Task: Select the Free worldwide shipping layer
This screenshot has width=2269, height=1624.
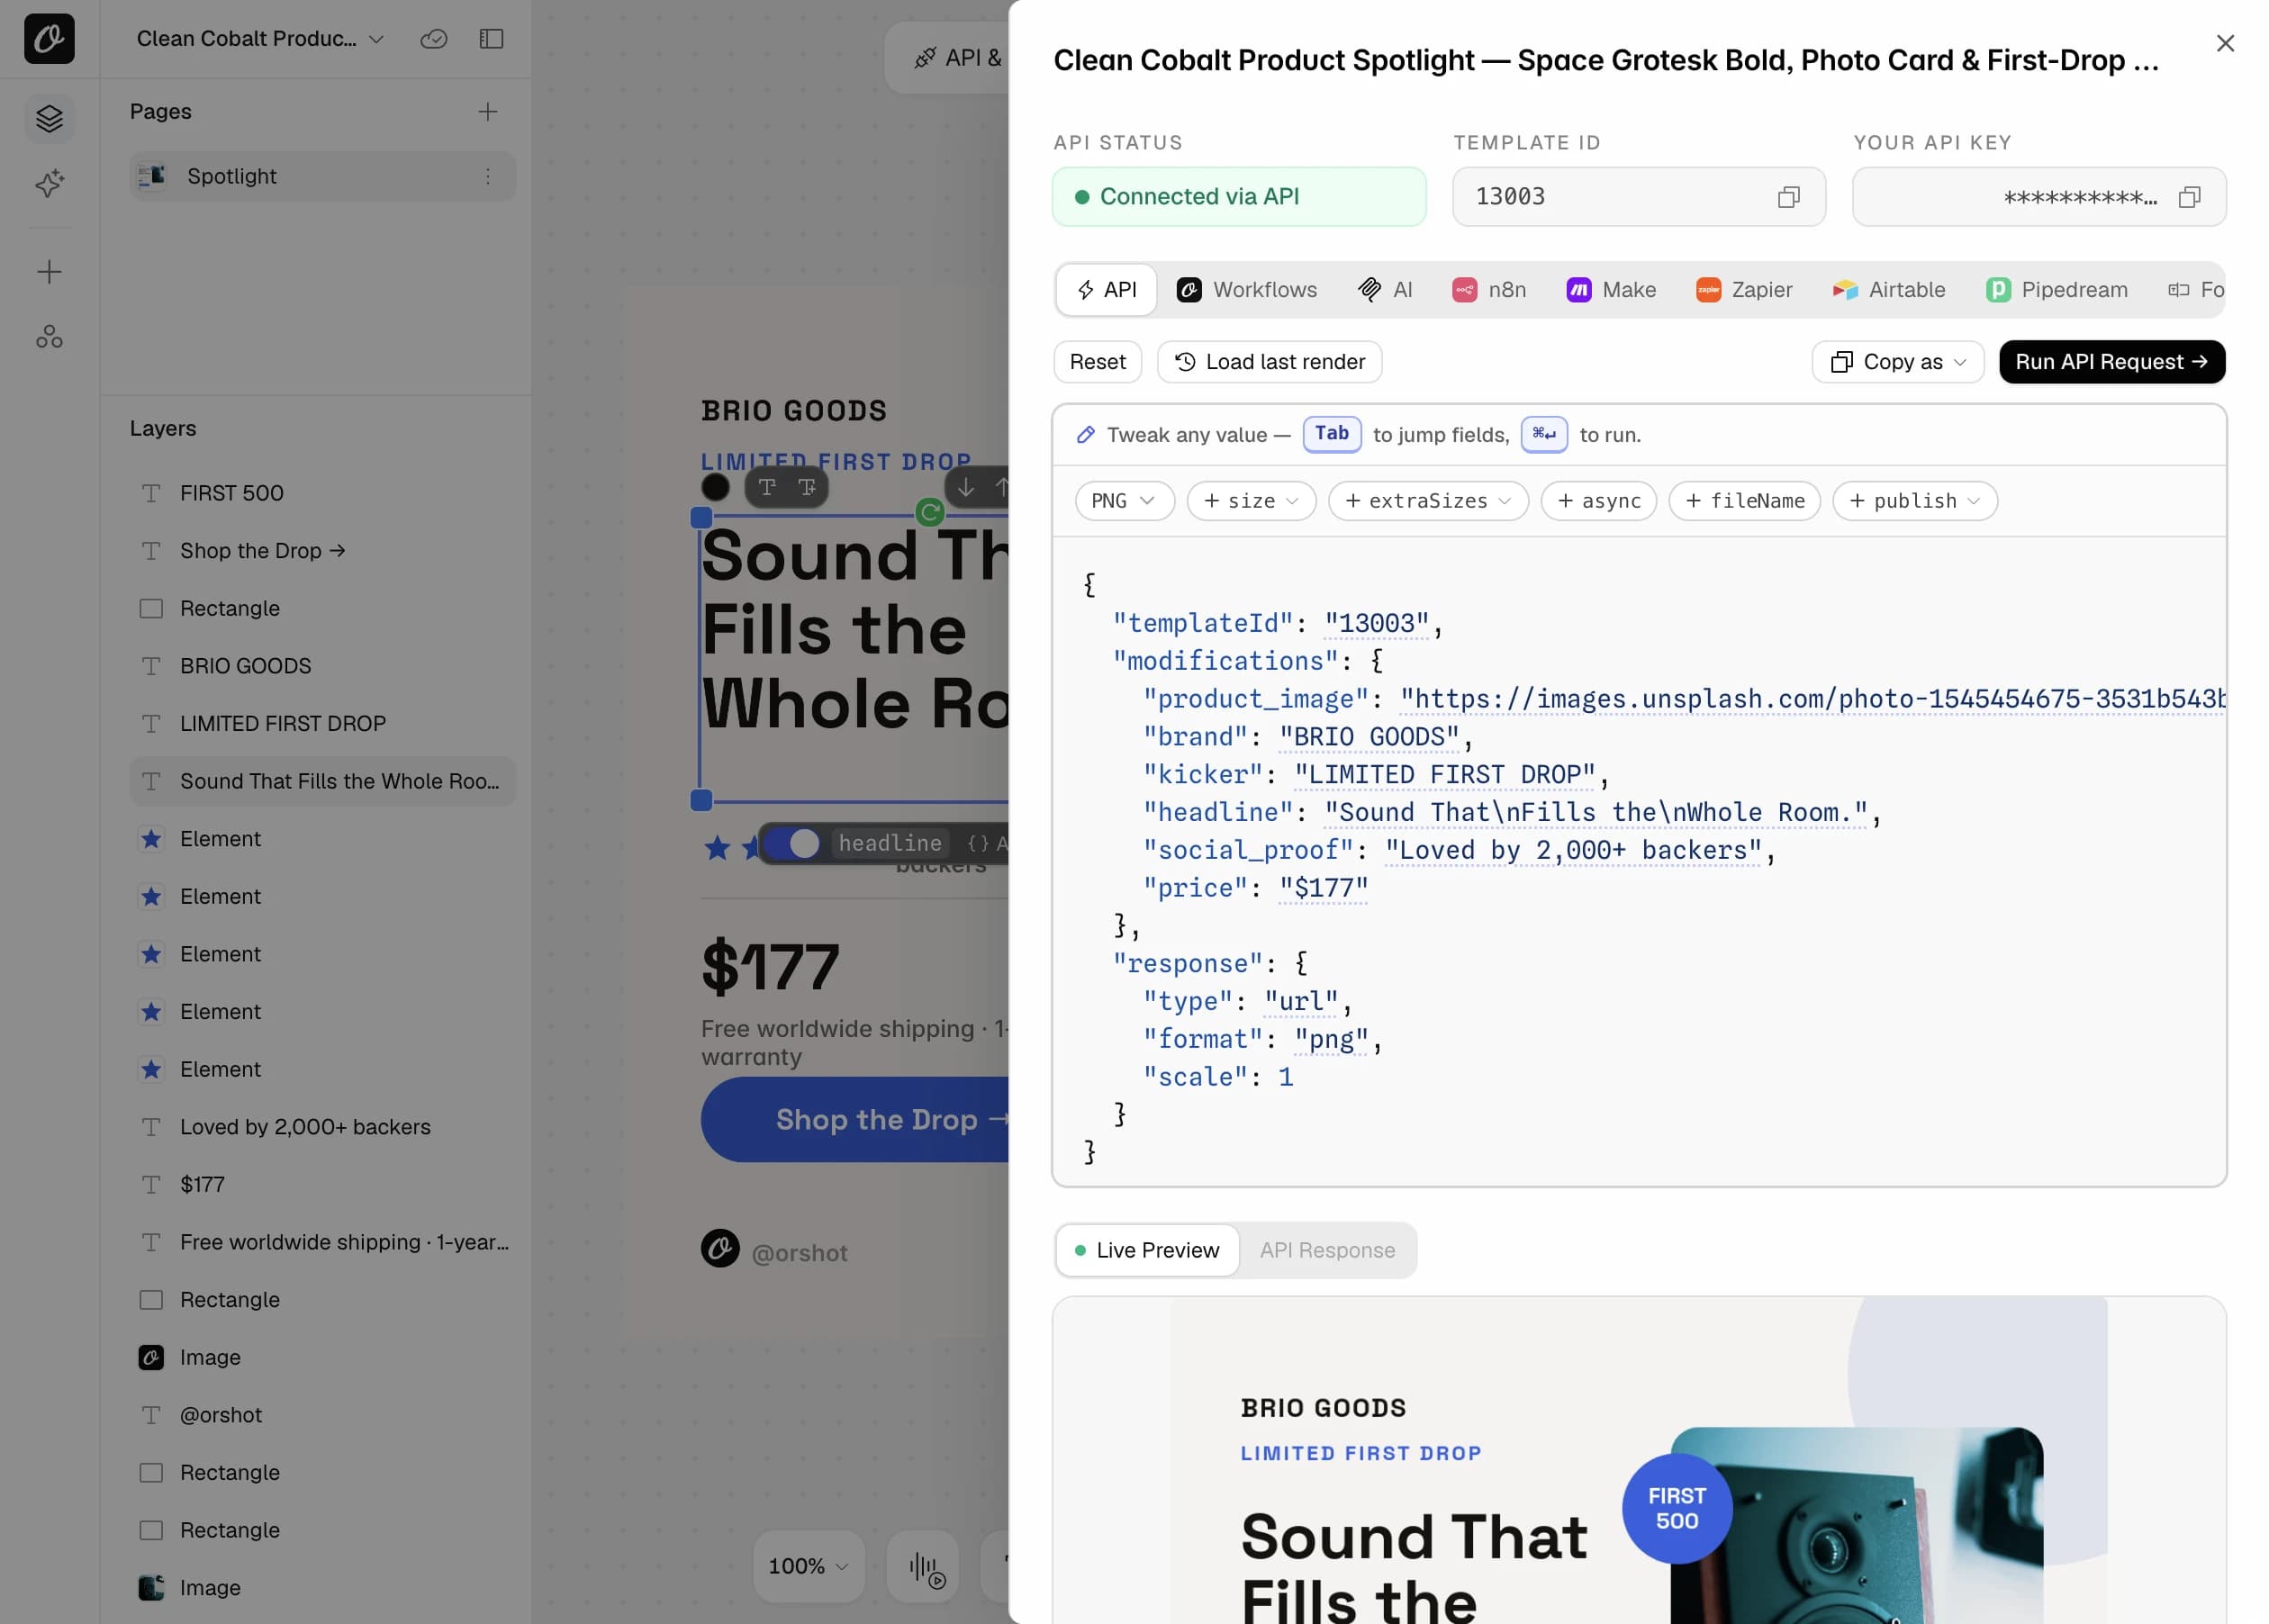Action: (x=322, y=1242)
